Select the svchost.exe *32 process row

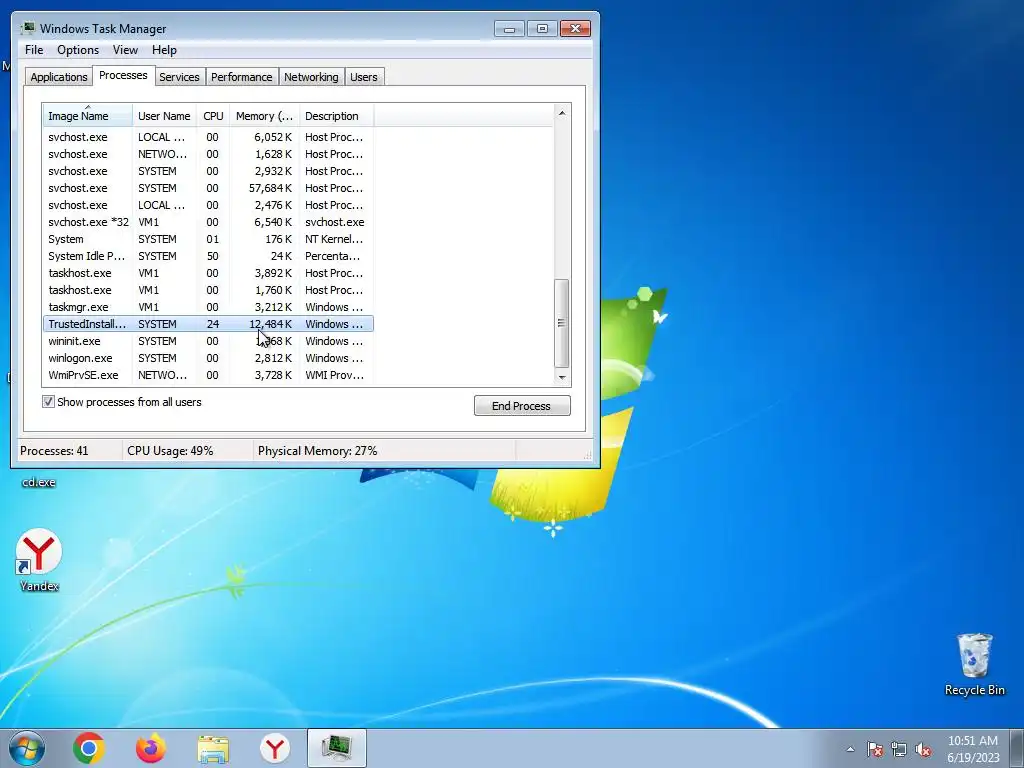(208, 222)
